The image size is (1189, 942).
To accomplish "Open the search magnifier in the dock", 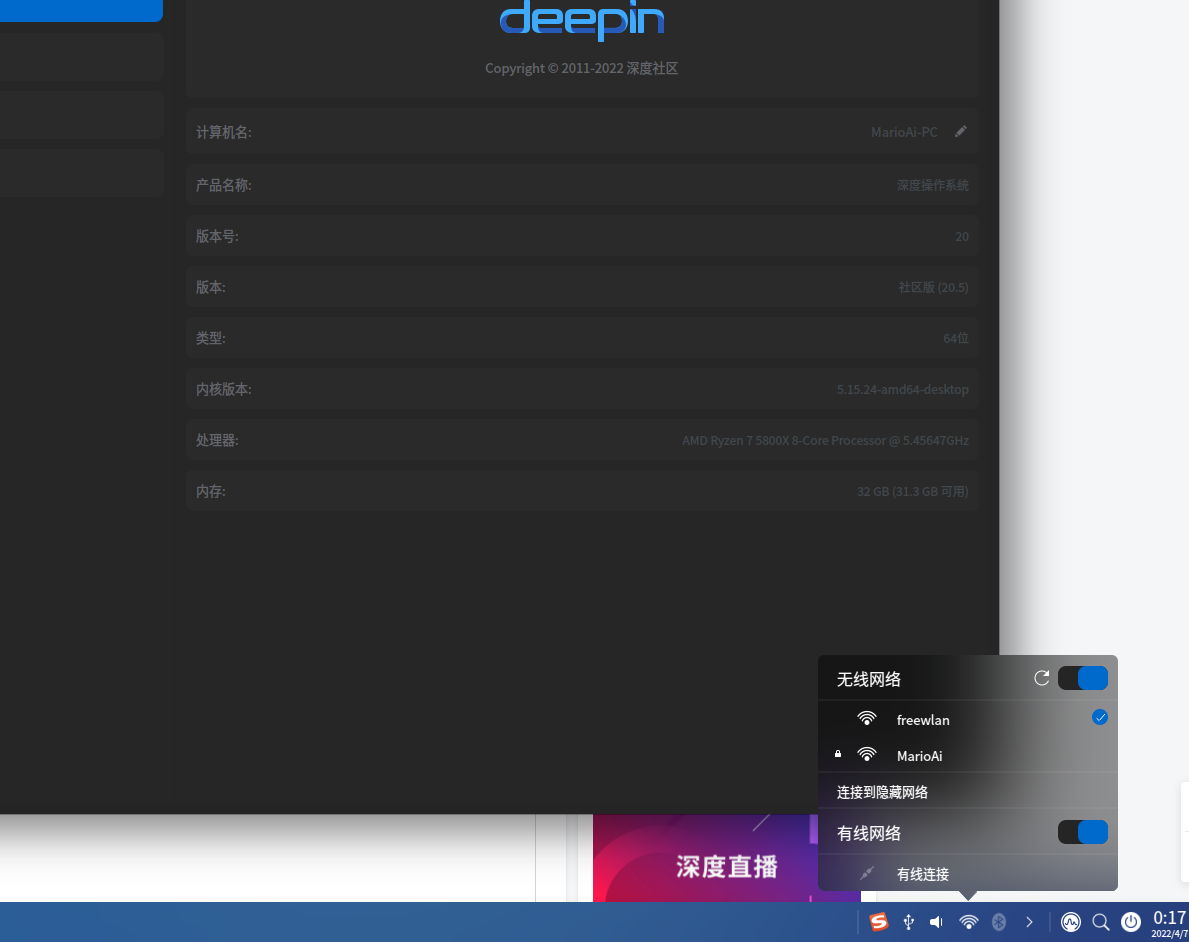I will (1100, 922).
